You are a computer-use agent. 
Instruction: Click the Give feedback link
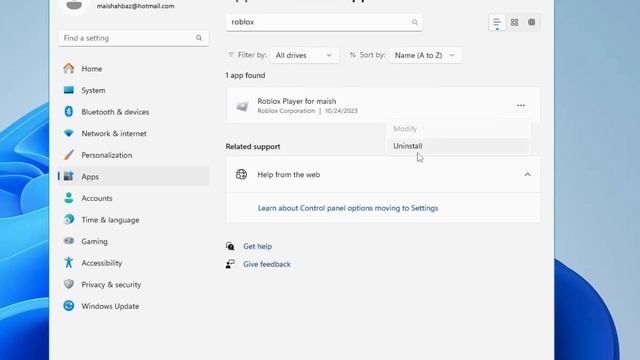pos(267,264)
